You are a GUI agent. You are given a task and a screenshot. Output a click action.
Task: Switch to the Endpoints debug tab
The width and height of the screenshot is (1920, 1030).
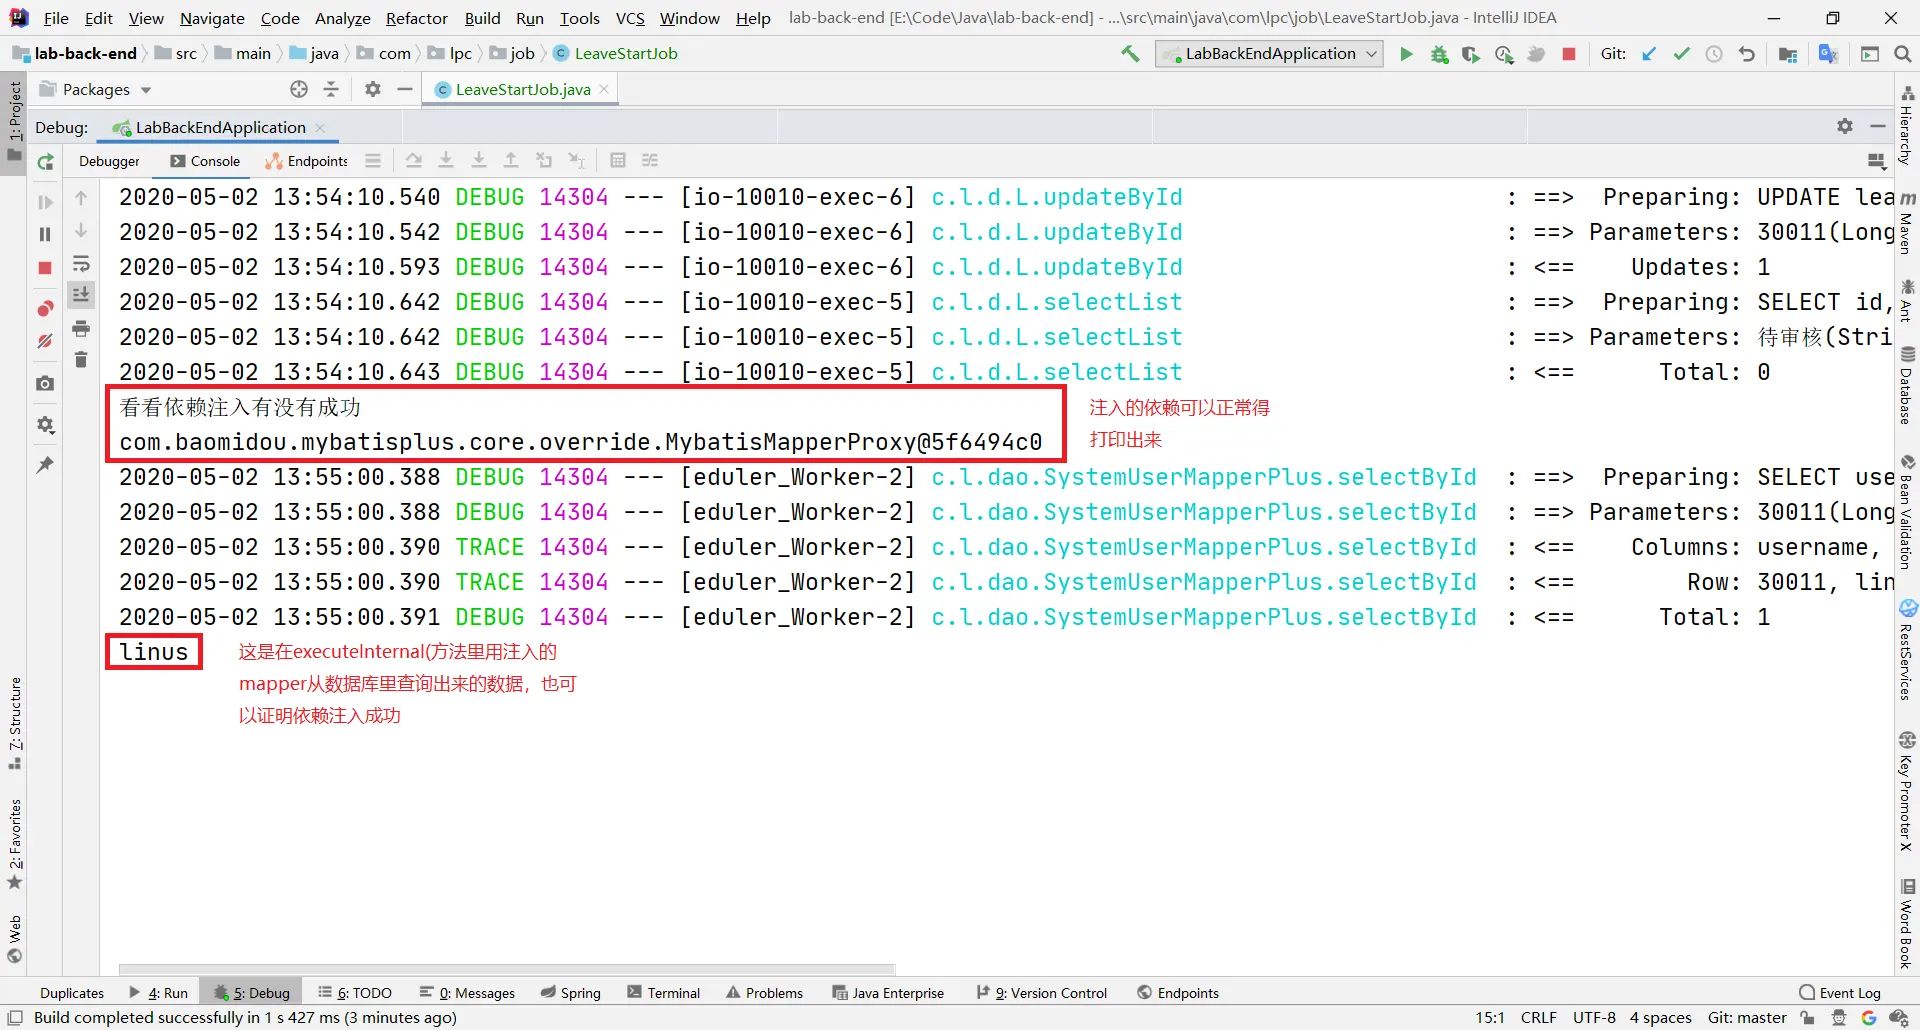coord(307,161)
